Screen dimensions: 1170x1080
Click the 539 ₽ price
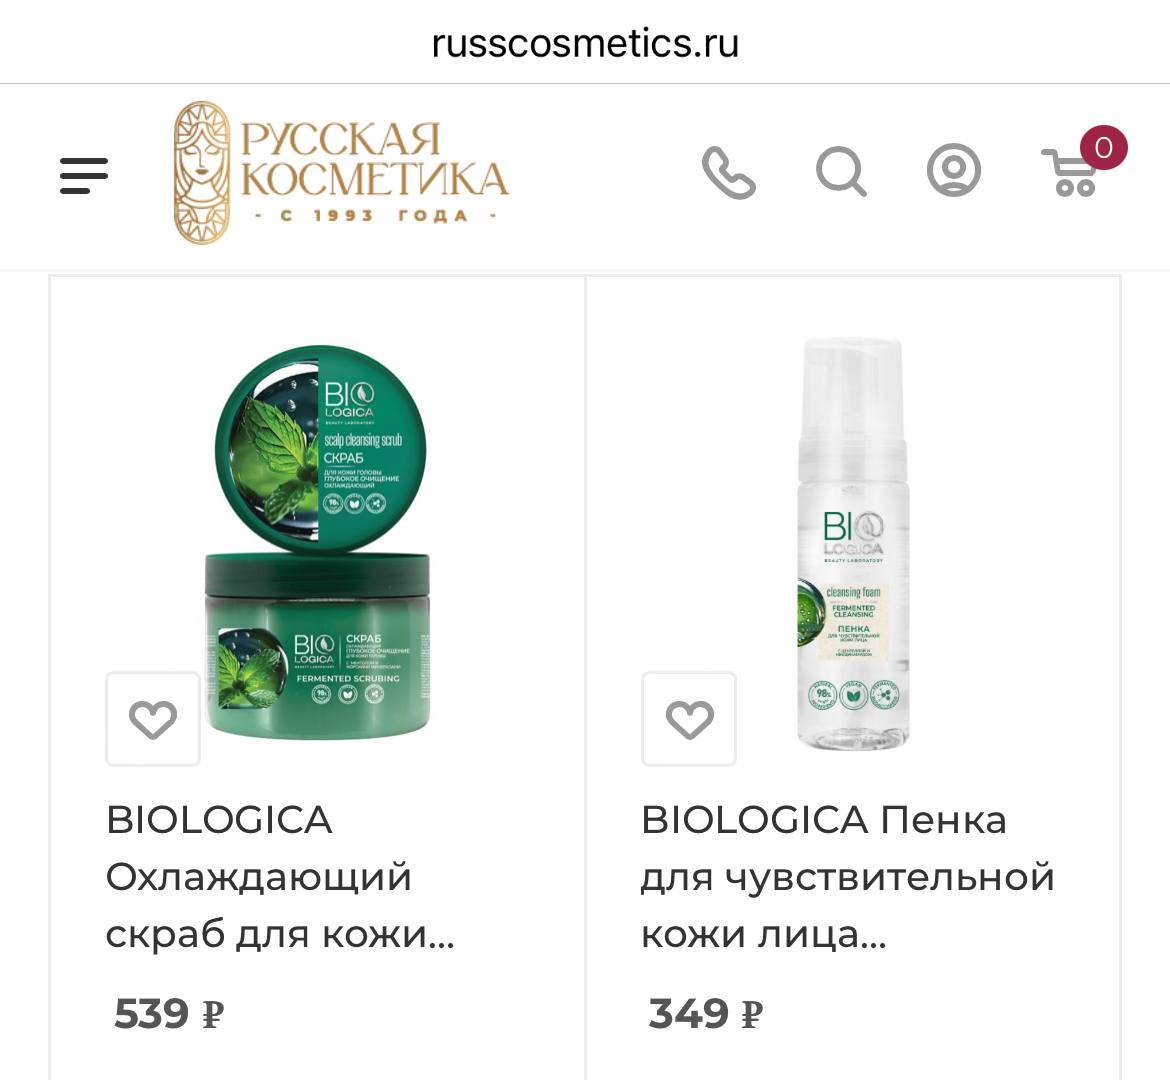[x=169, y=1014]
